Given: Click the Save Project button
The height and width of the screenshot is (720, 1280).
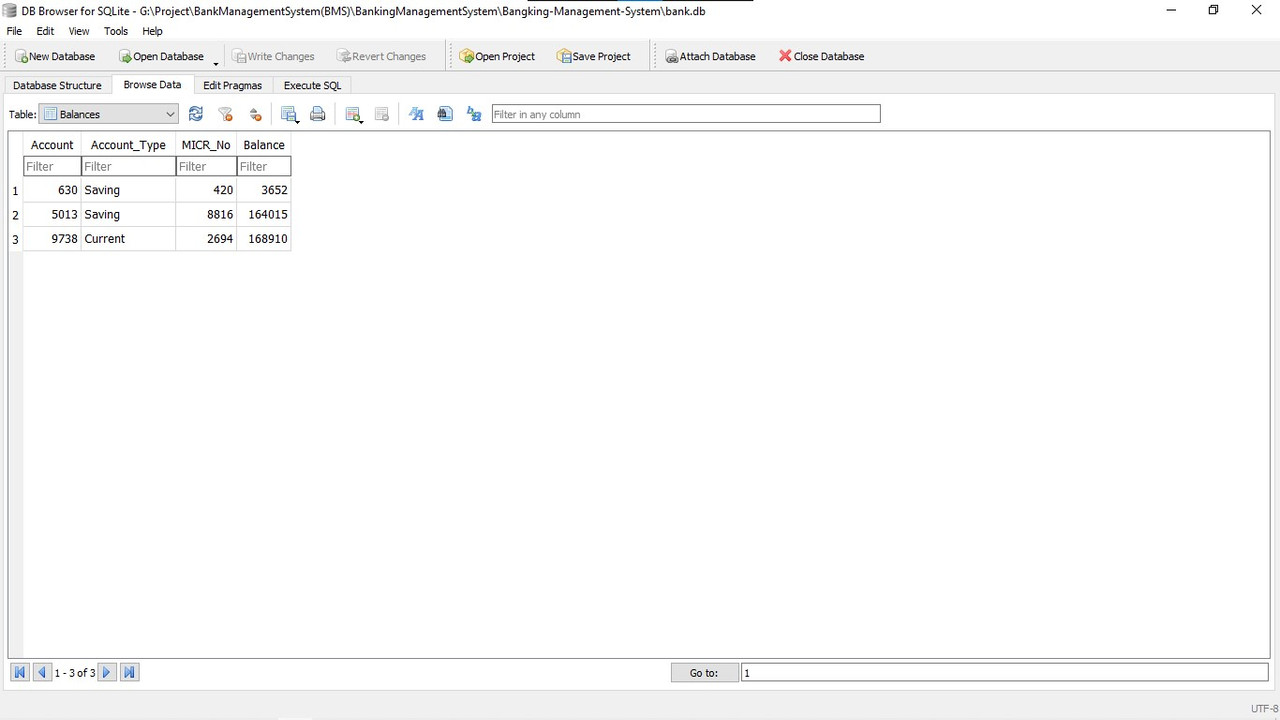Looking at the screenshot, I should point(594,56).
